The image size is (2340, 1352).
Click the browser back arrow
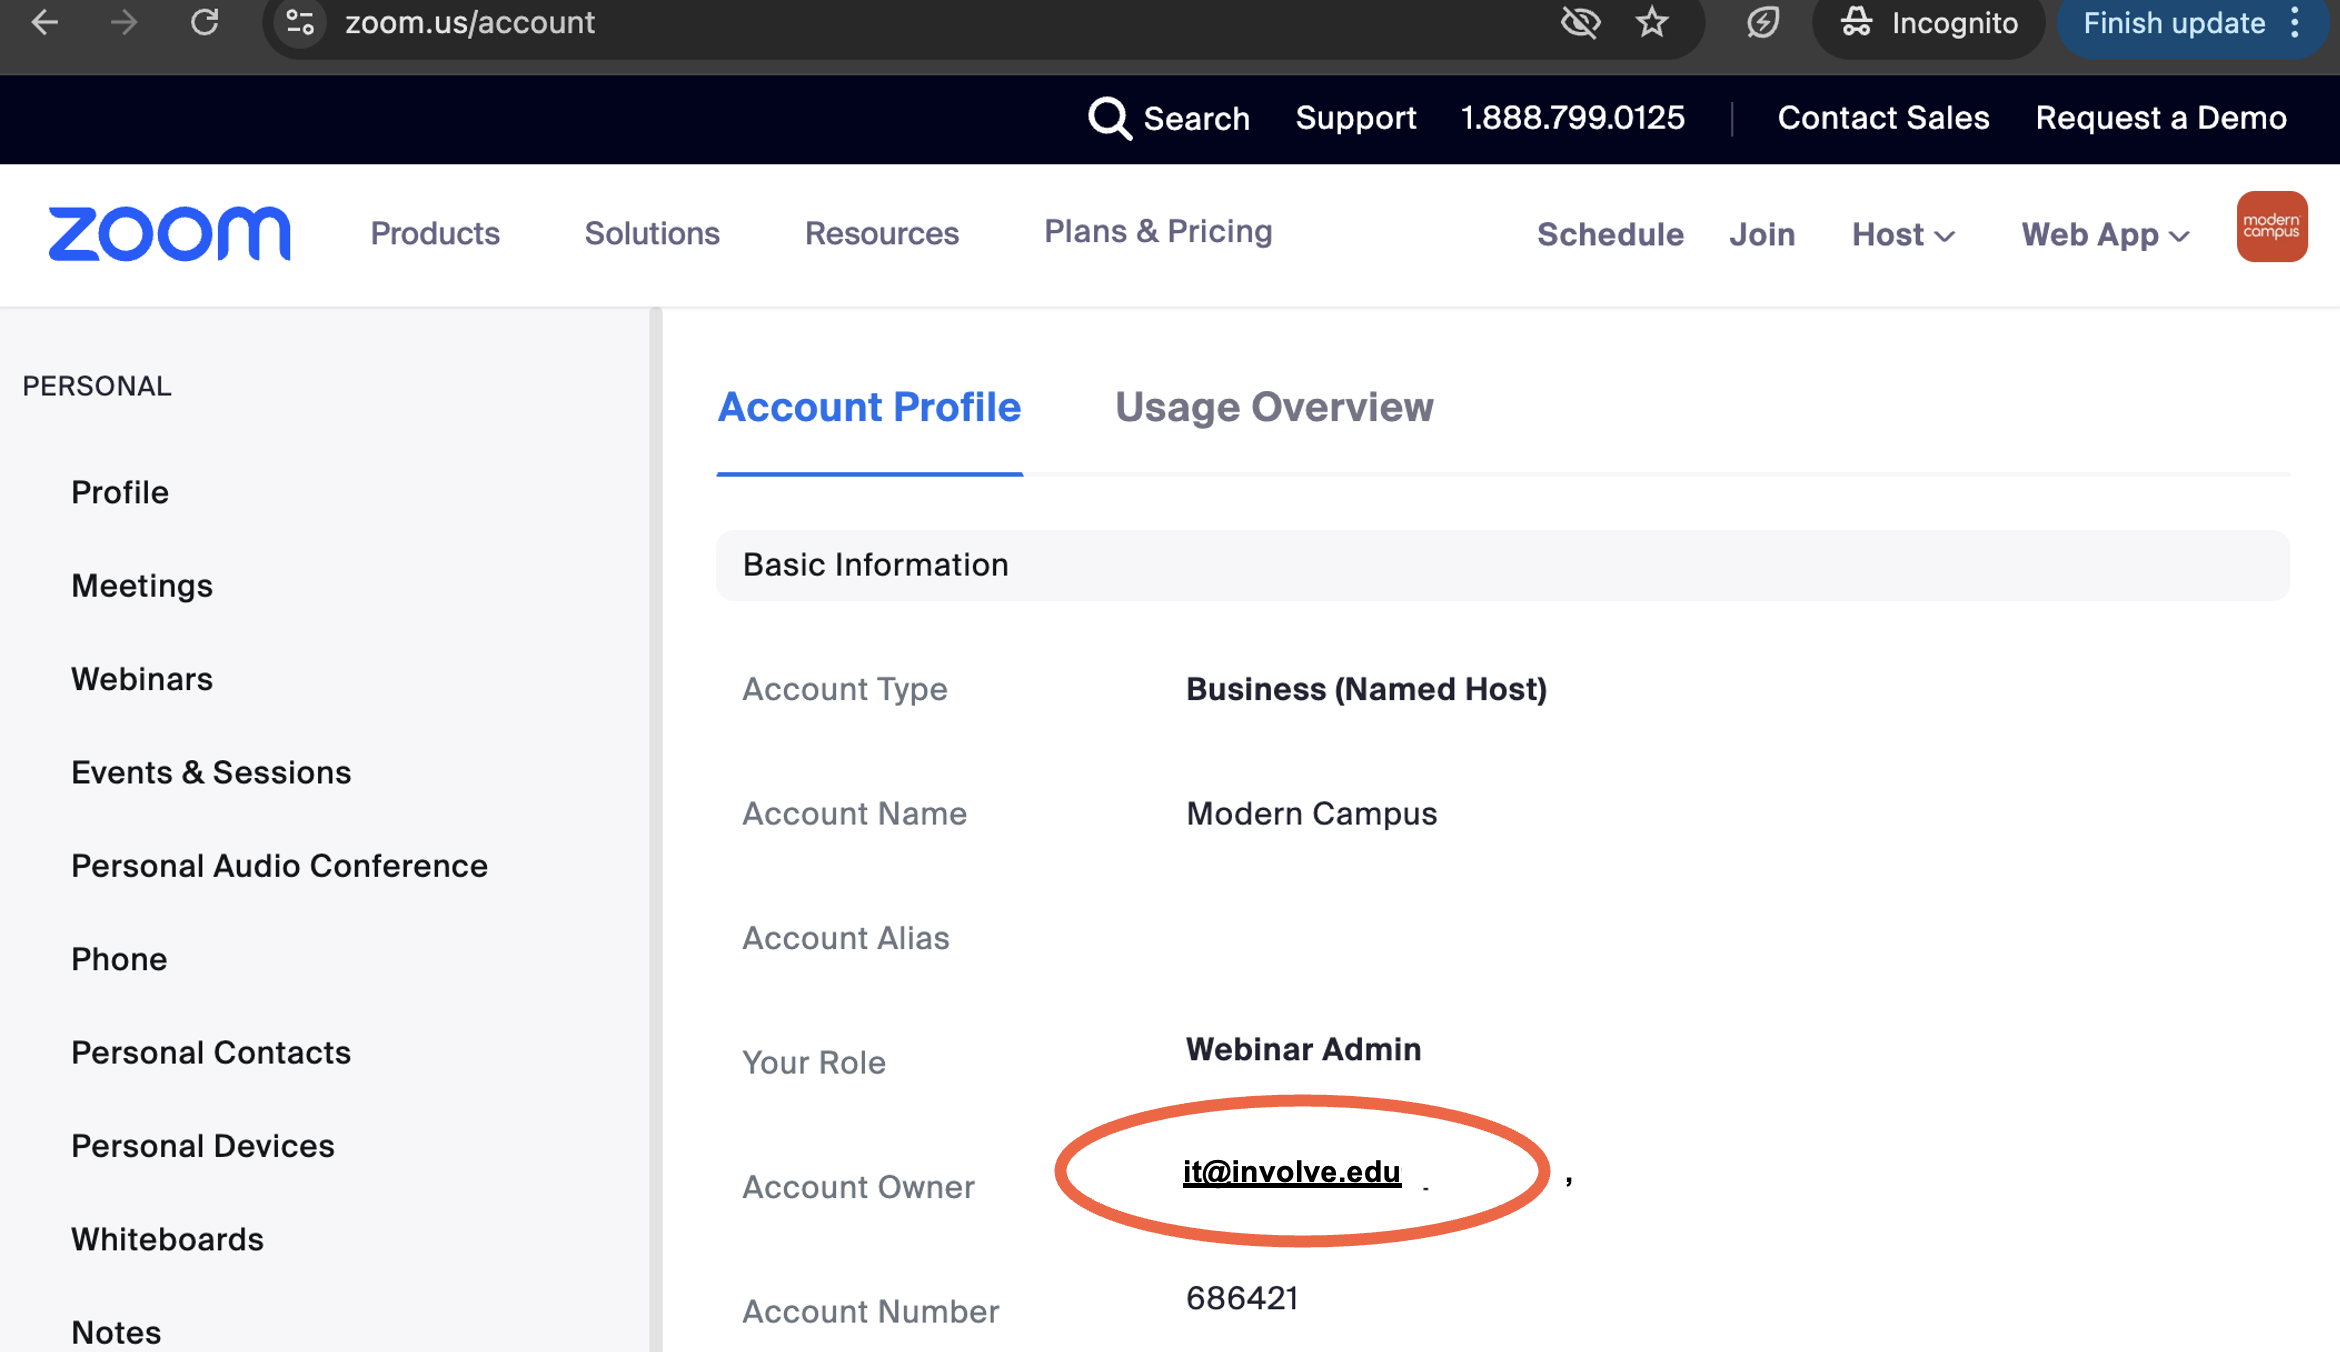(x=44, y=22)
